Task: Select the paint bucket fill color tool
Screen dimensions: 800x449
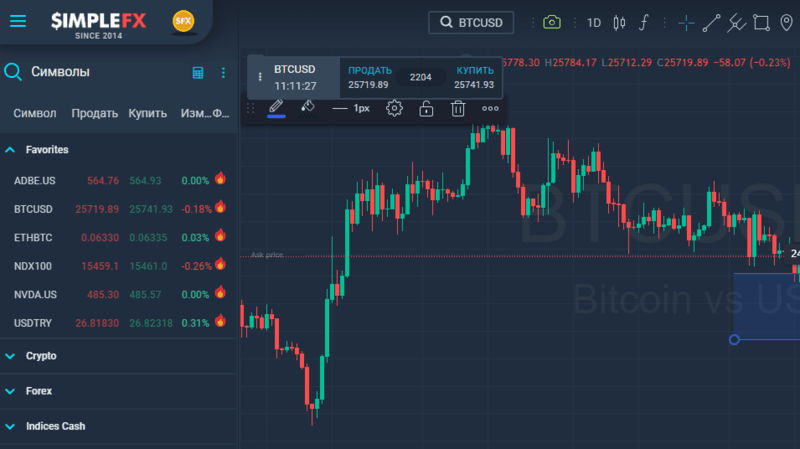Action: 308,108
